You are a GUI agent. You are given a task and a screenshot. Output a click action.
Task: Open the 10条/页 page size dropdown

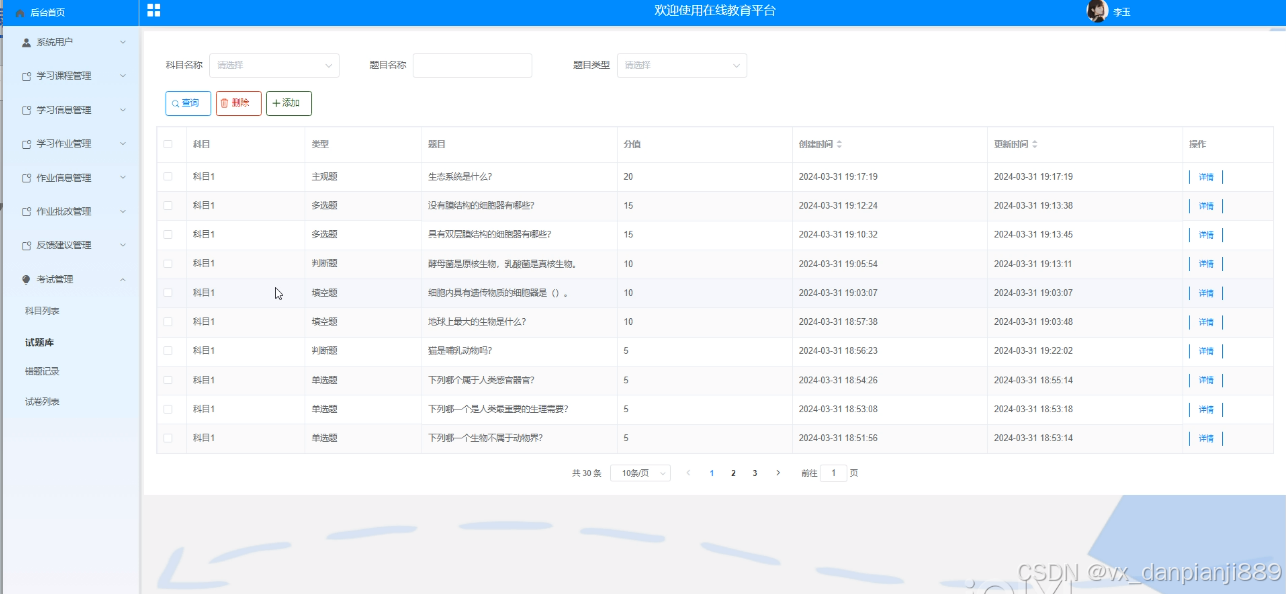click(640, 473)
